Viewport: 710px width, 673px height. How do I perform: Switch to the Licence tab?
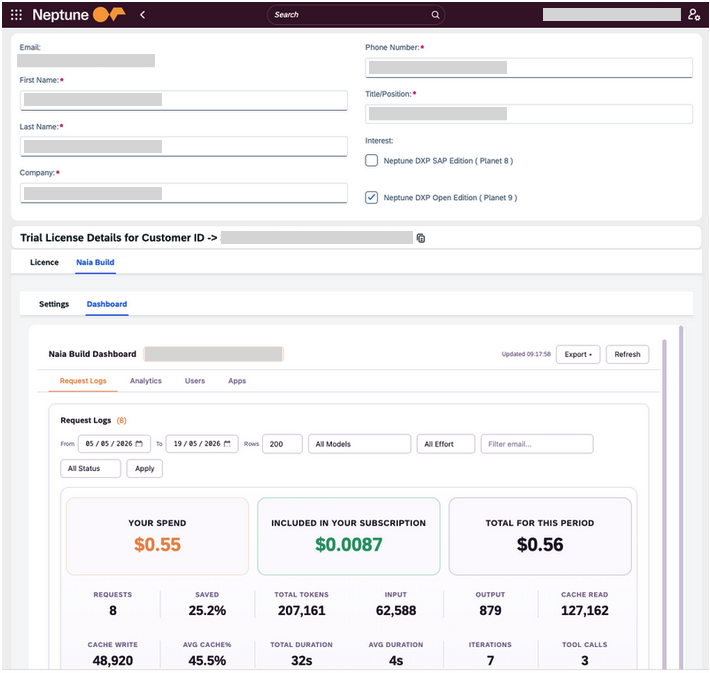[x=44, y=262]
